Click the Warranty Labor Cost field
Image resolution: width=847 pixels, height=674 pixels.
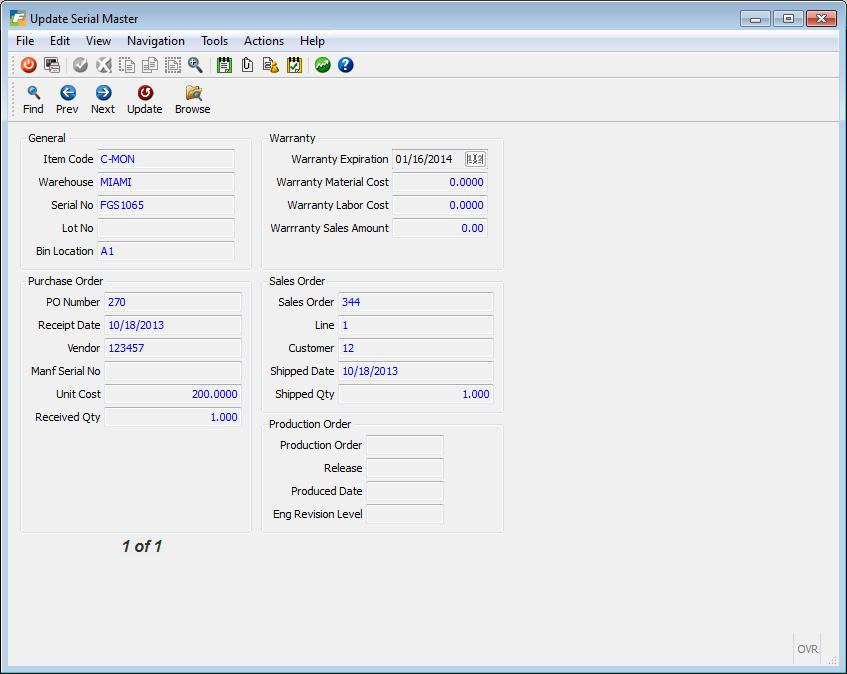(439, 205)
